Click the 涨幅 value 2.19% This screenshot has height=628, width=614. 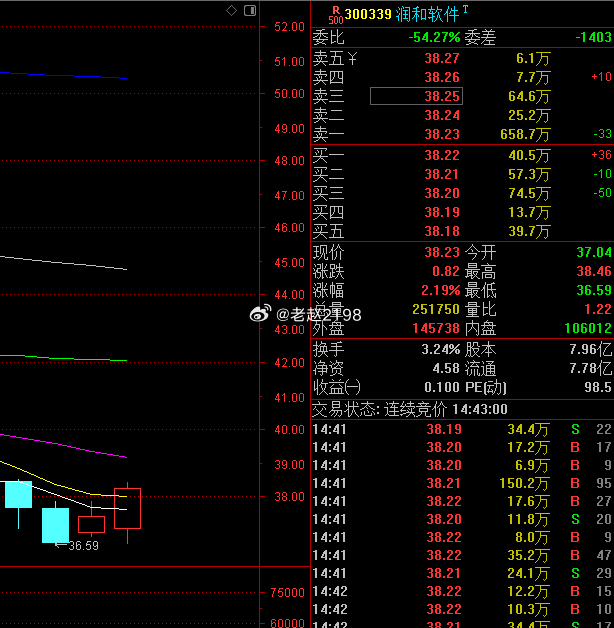pos(440,290)
